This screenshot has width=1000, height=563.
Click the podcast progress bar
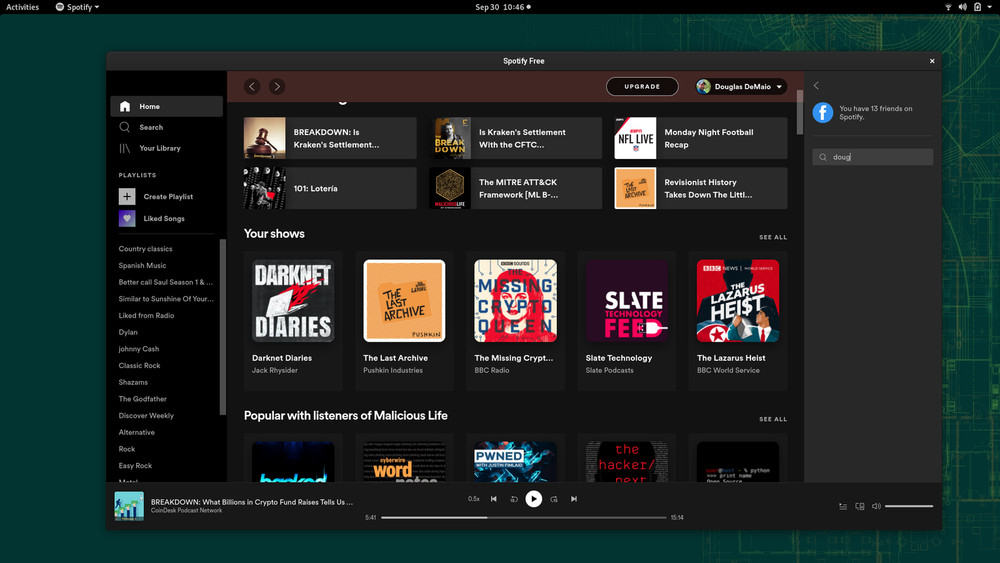click(x=523, y=518)
